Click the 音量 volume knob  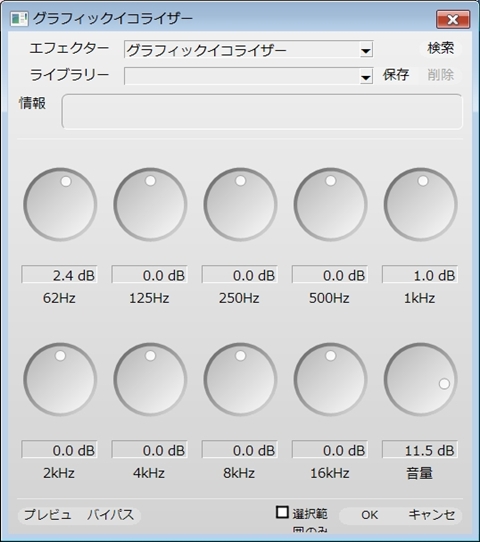421,380
